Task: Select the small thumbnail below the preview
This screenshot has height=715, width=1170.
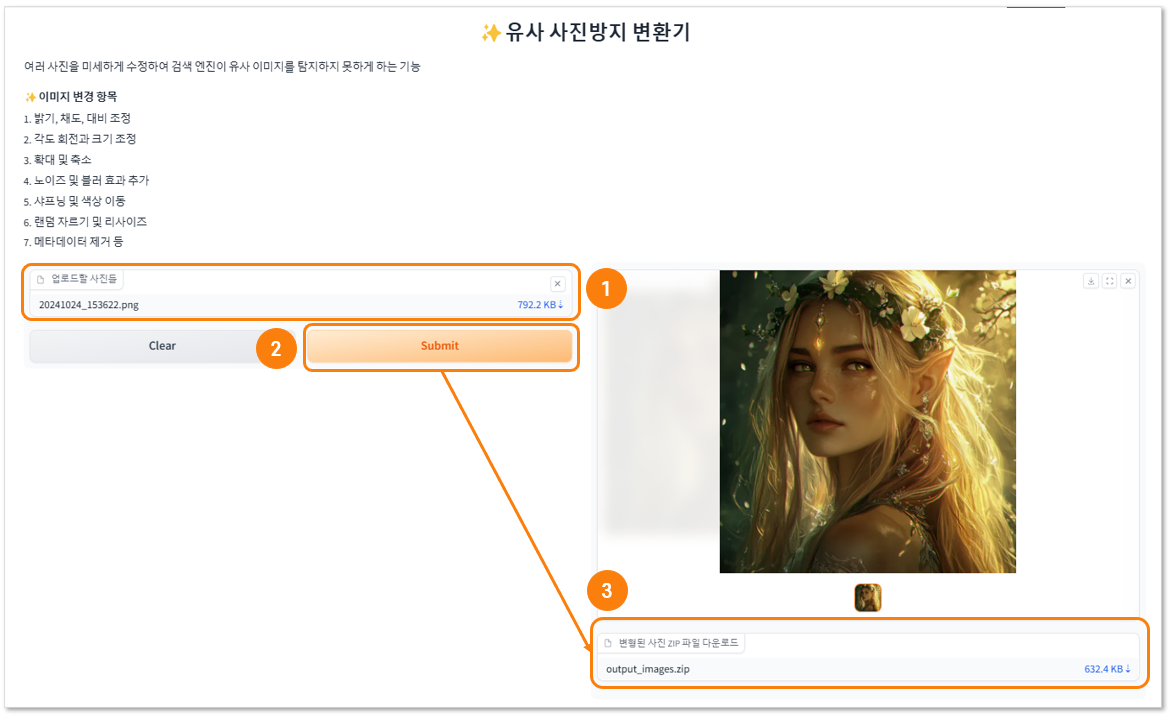Action: pos(868,598)
